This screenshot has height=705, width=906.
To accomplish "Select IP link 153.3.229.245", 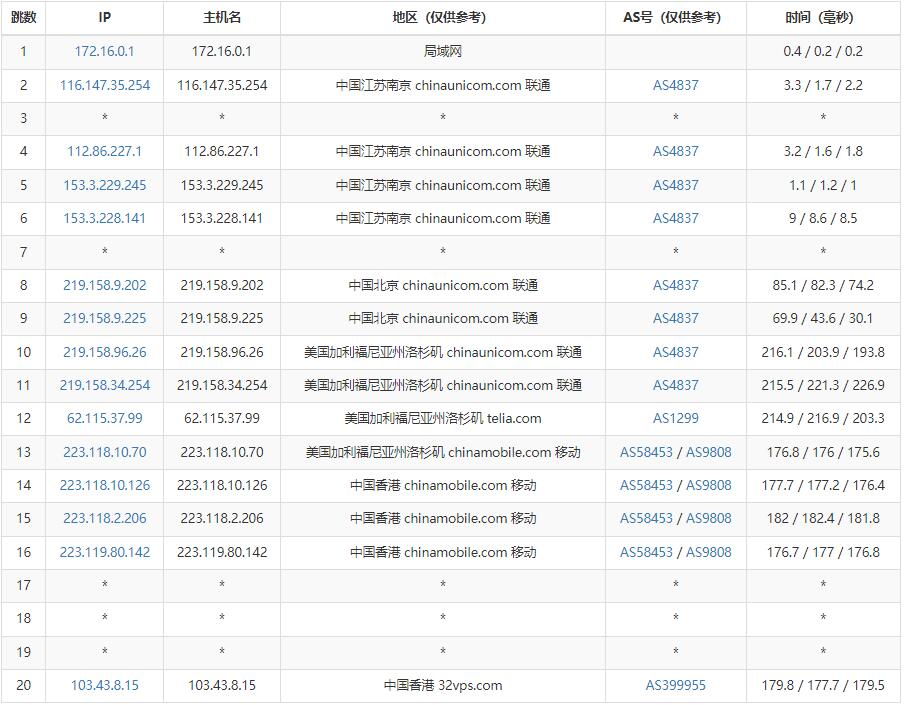I will coord(104,185).
